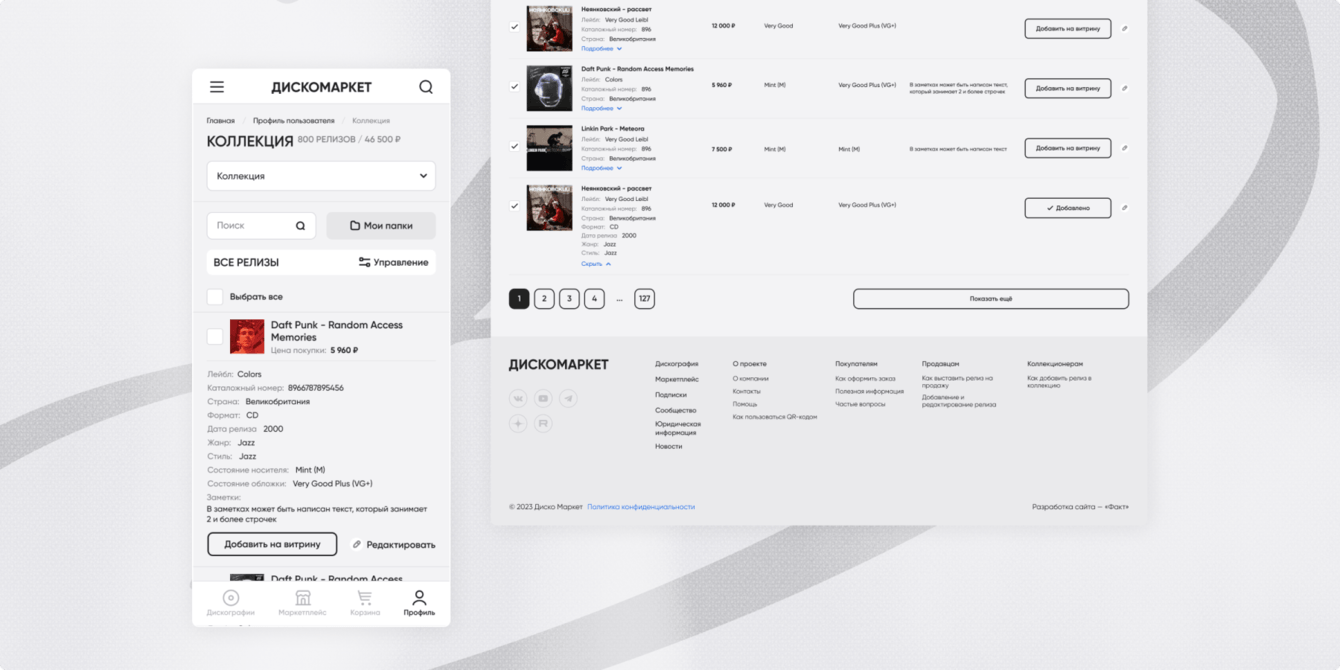Click the magnifier icon inside Поиск field

[300, 226]
